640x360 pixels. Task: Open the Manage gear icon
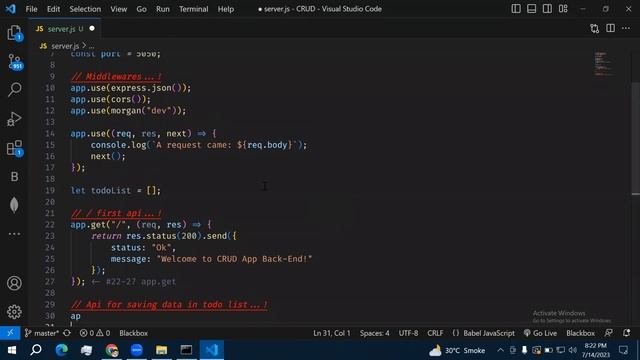(x=14, y=312)
